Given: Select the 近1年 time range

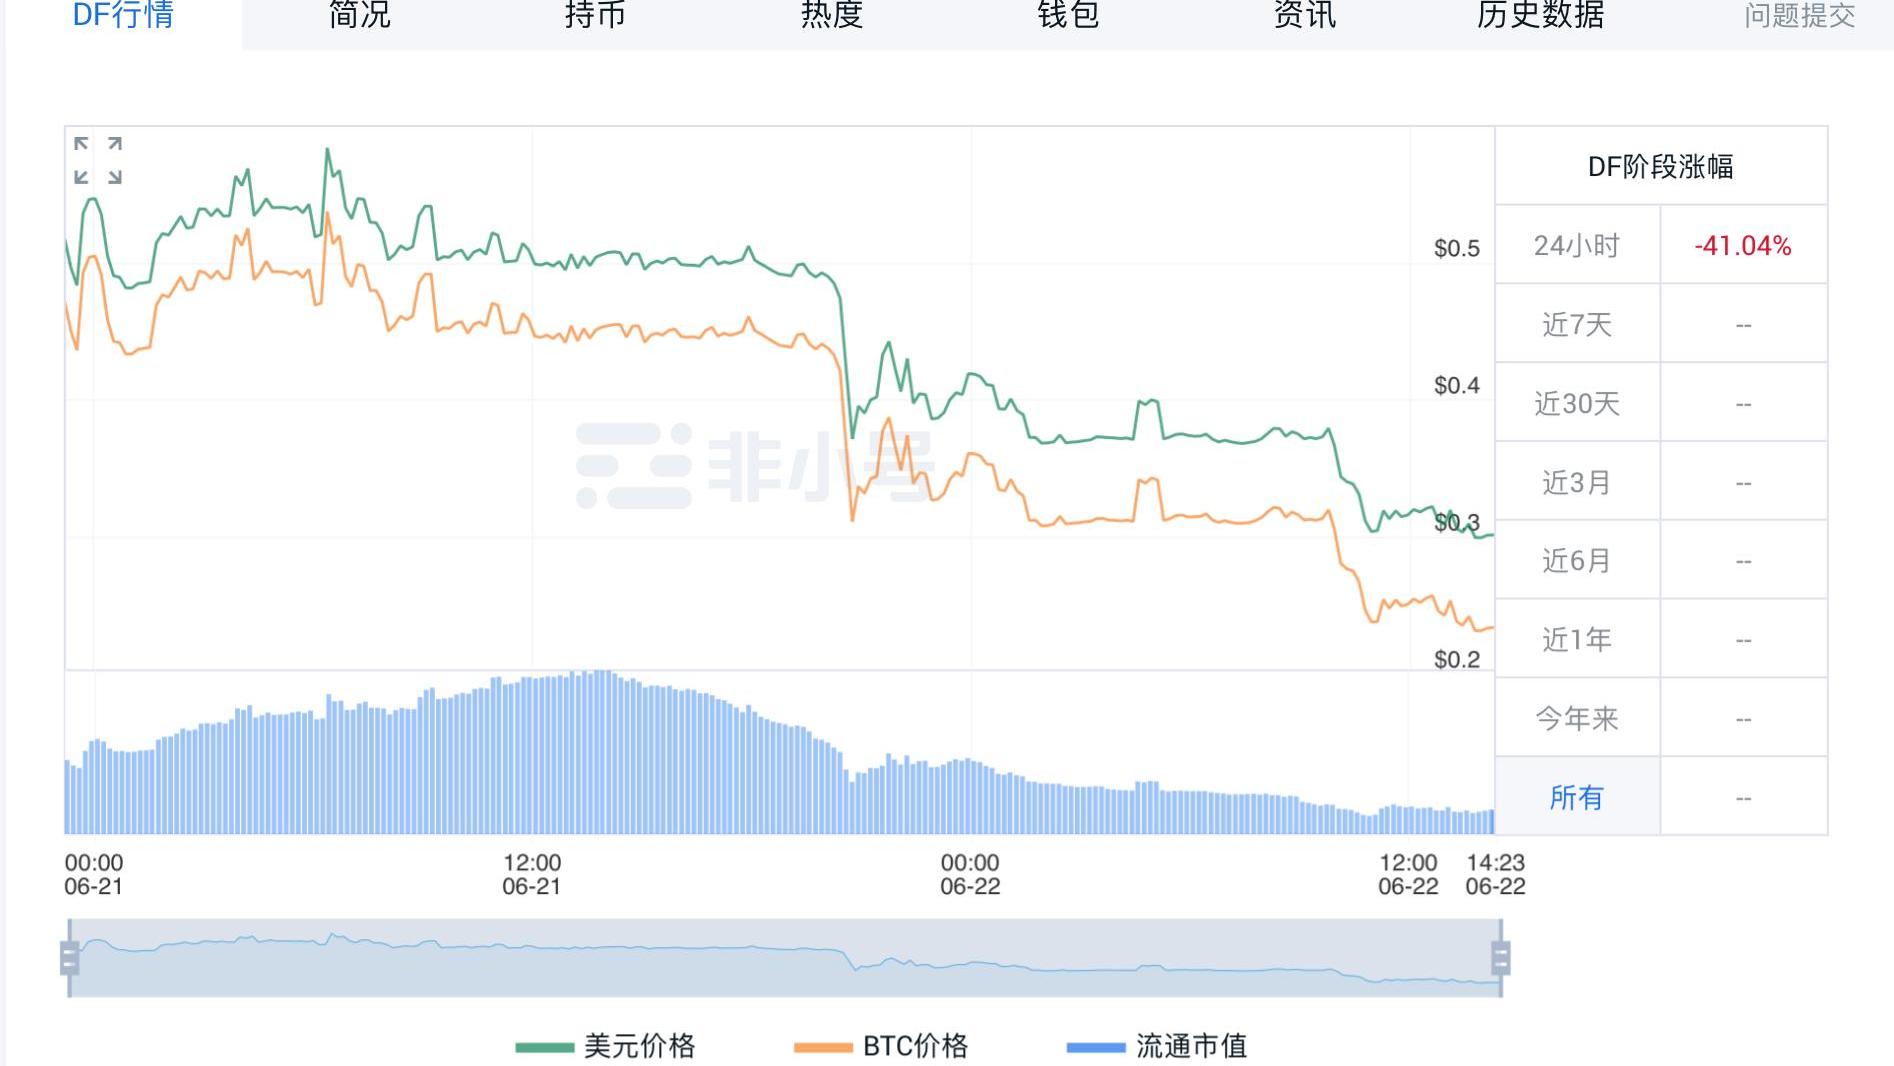Looking at the screenshot, I should 1577,639.
